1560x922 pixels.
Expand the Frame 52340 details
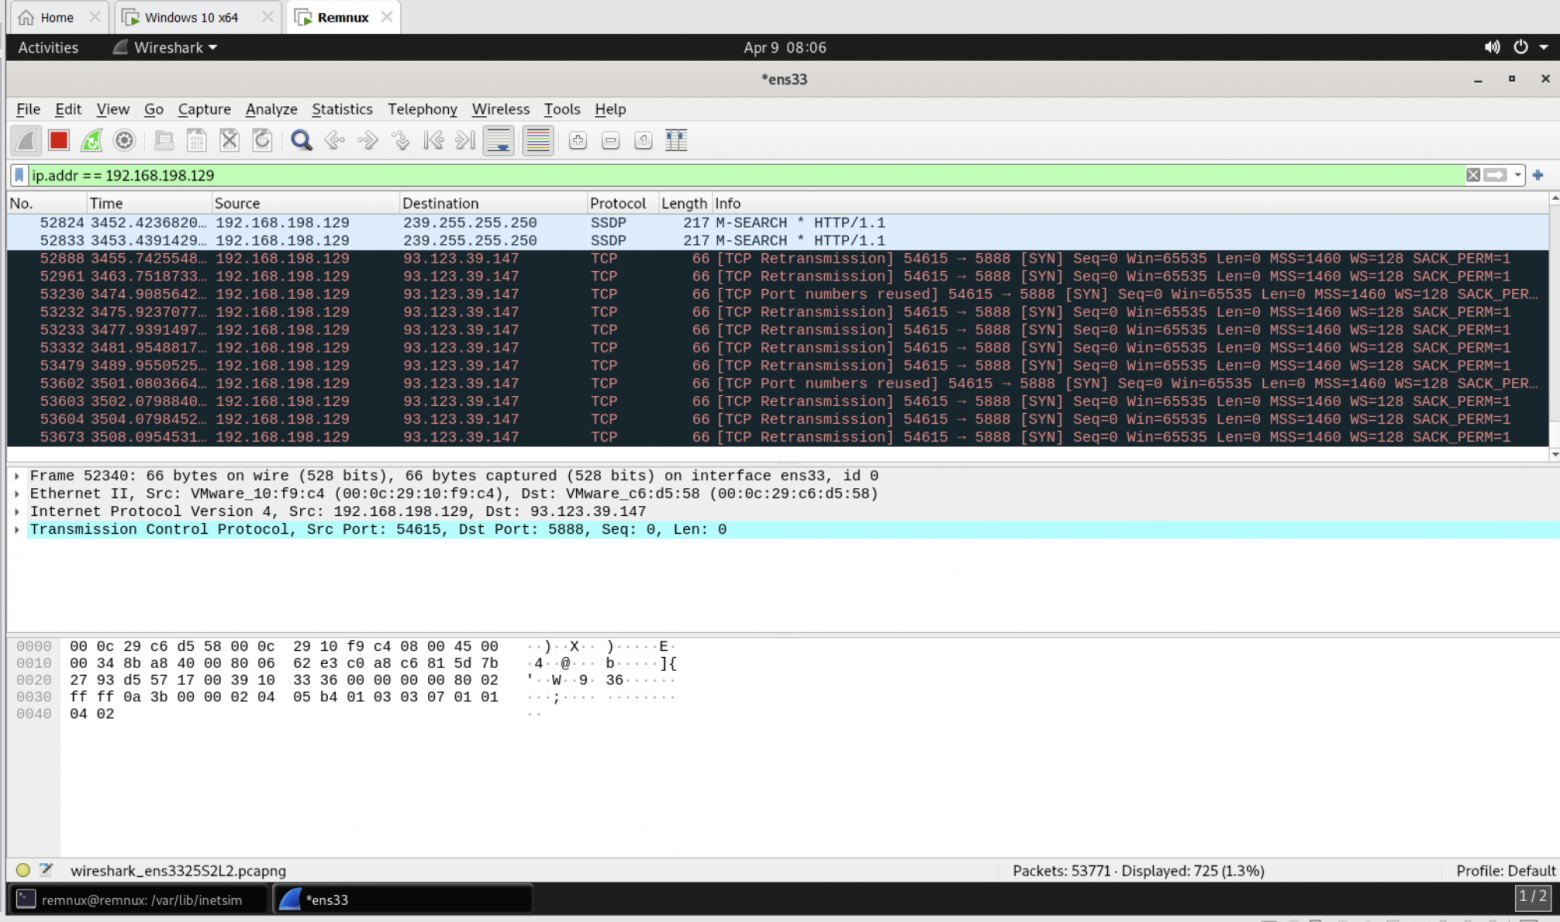point(17,476)
